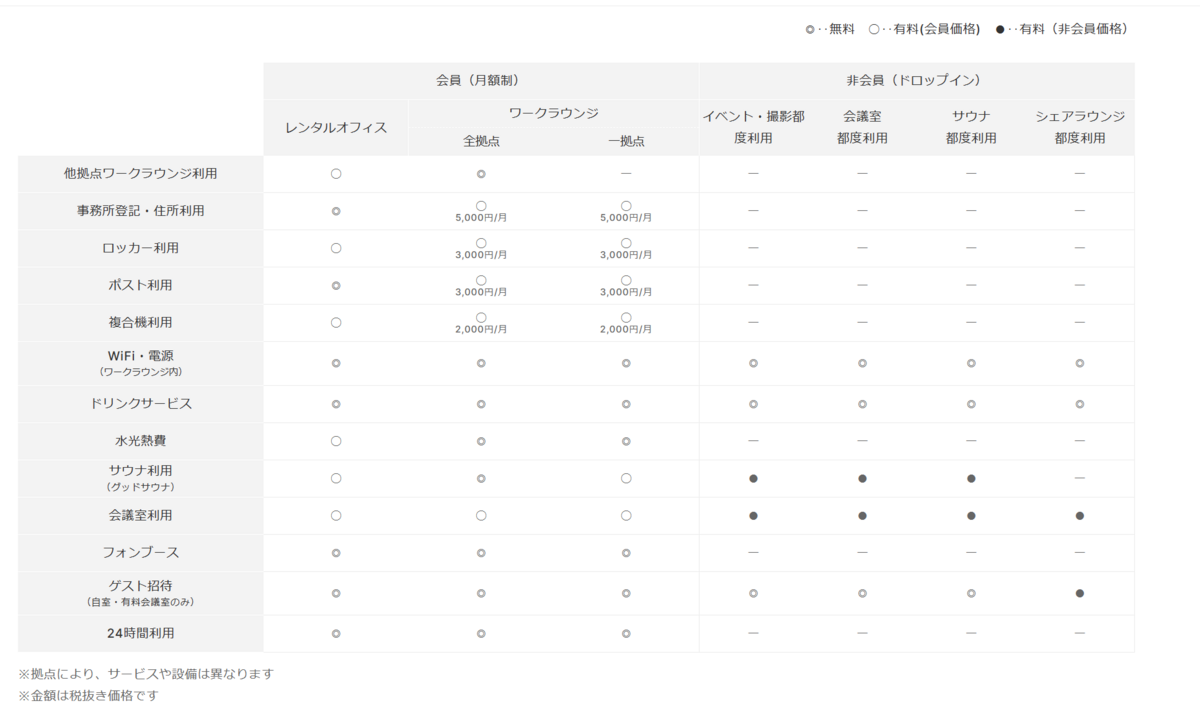
Task: Click the ポスト利用 row label
Action: 140,285
